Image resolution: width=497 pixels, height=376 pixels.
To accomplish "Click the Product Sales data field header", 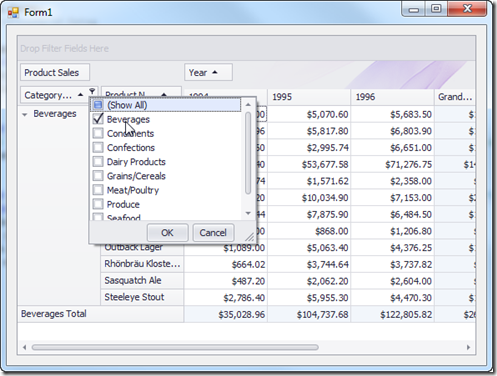I will click(55, 72).
